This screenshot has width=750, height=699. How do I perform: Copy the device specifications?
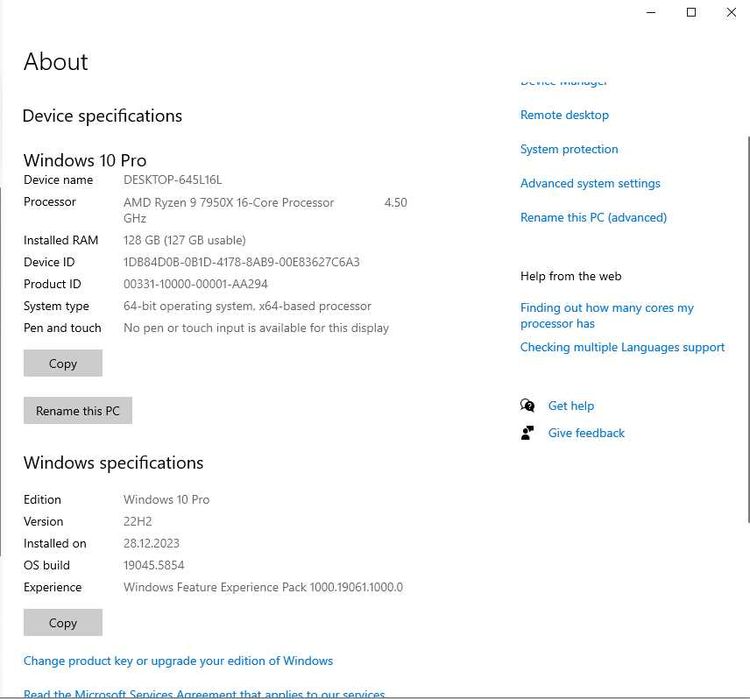coord(63,363)
